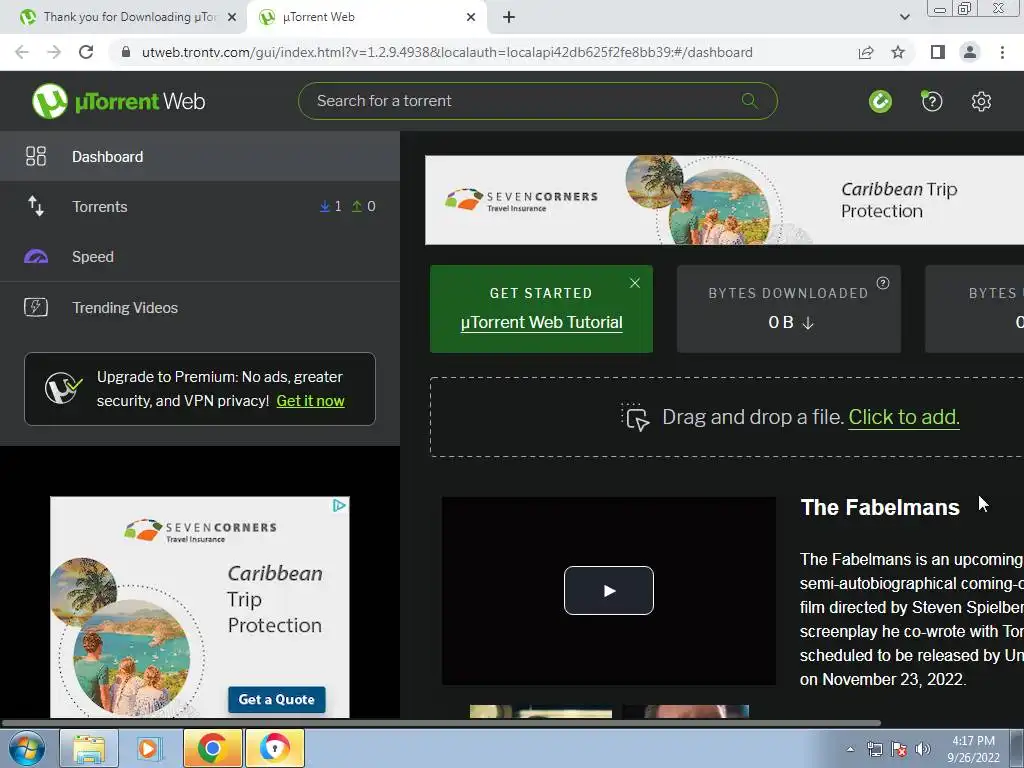Click the Bytes Downloaded card
This screenshot has width=1024, height=768.
click(789, 309)
